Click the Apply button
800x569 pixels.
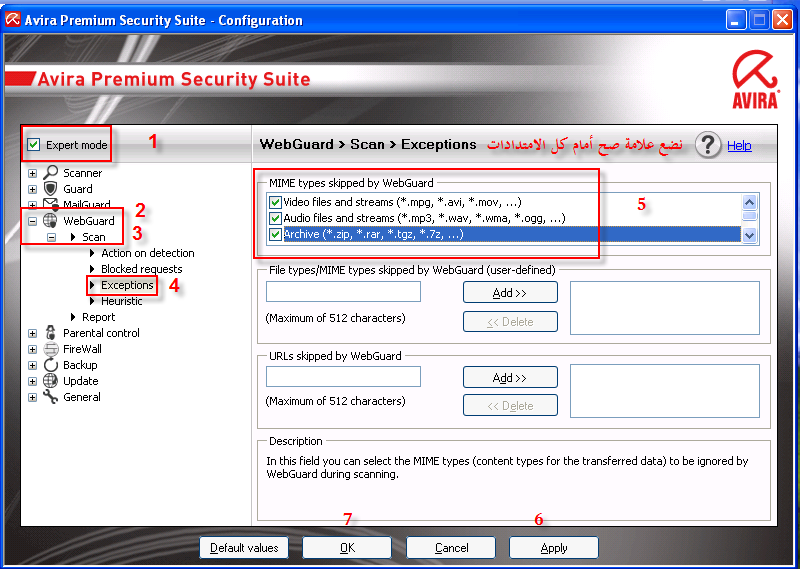554,548
